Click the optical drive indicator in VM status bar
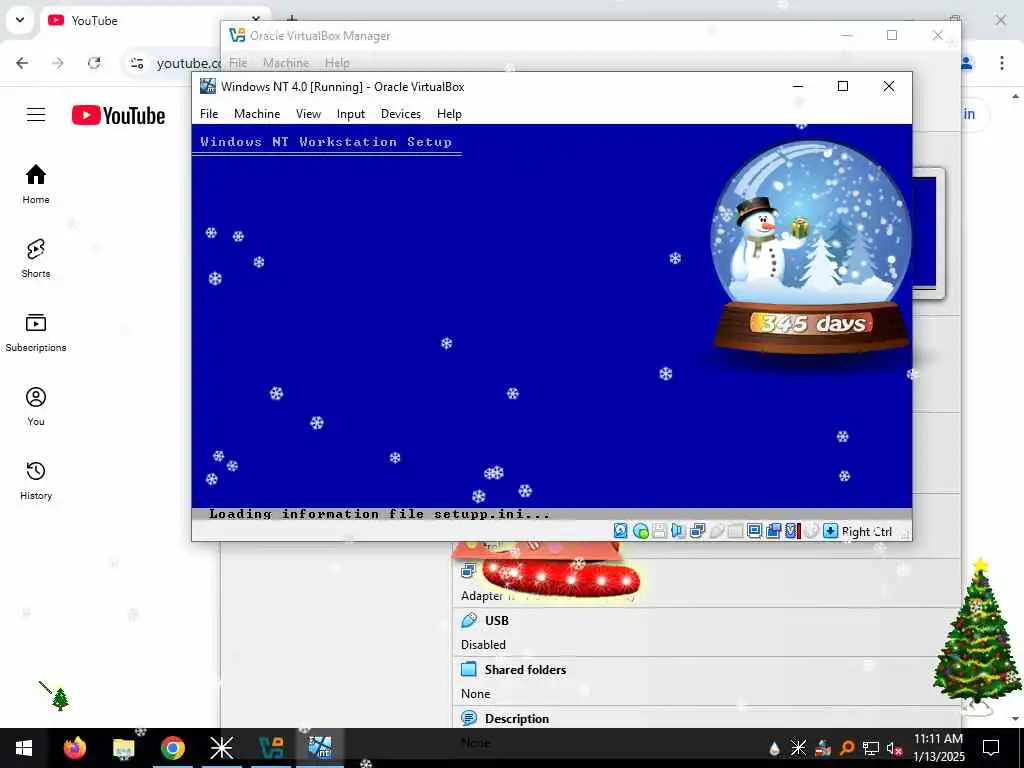Image resolution: width=1024 pixels, height=768 pixels. pyautogui.click(x=641, y=531)
